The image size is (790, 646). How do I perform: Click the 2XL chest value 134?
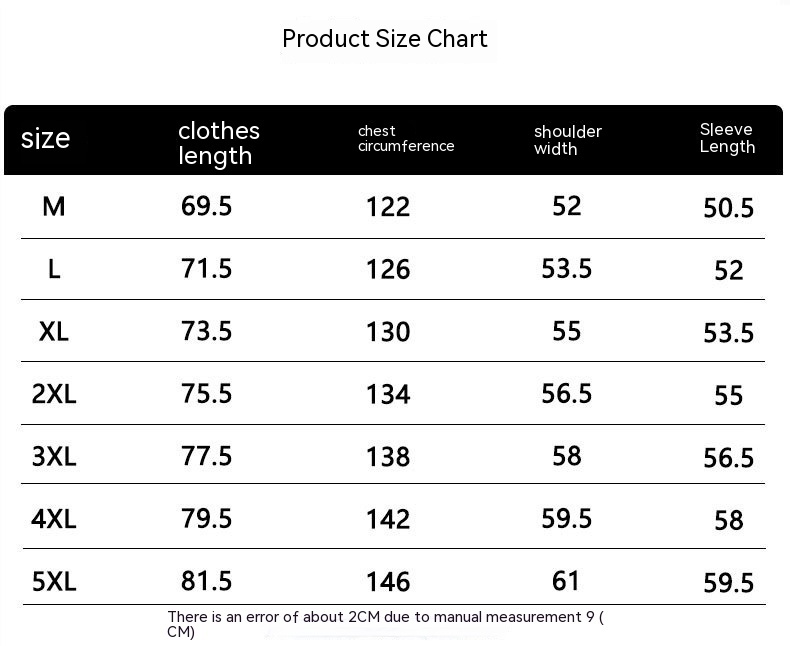tap(388, 394)
